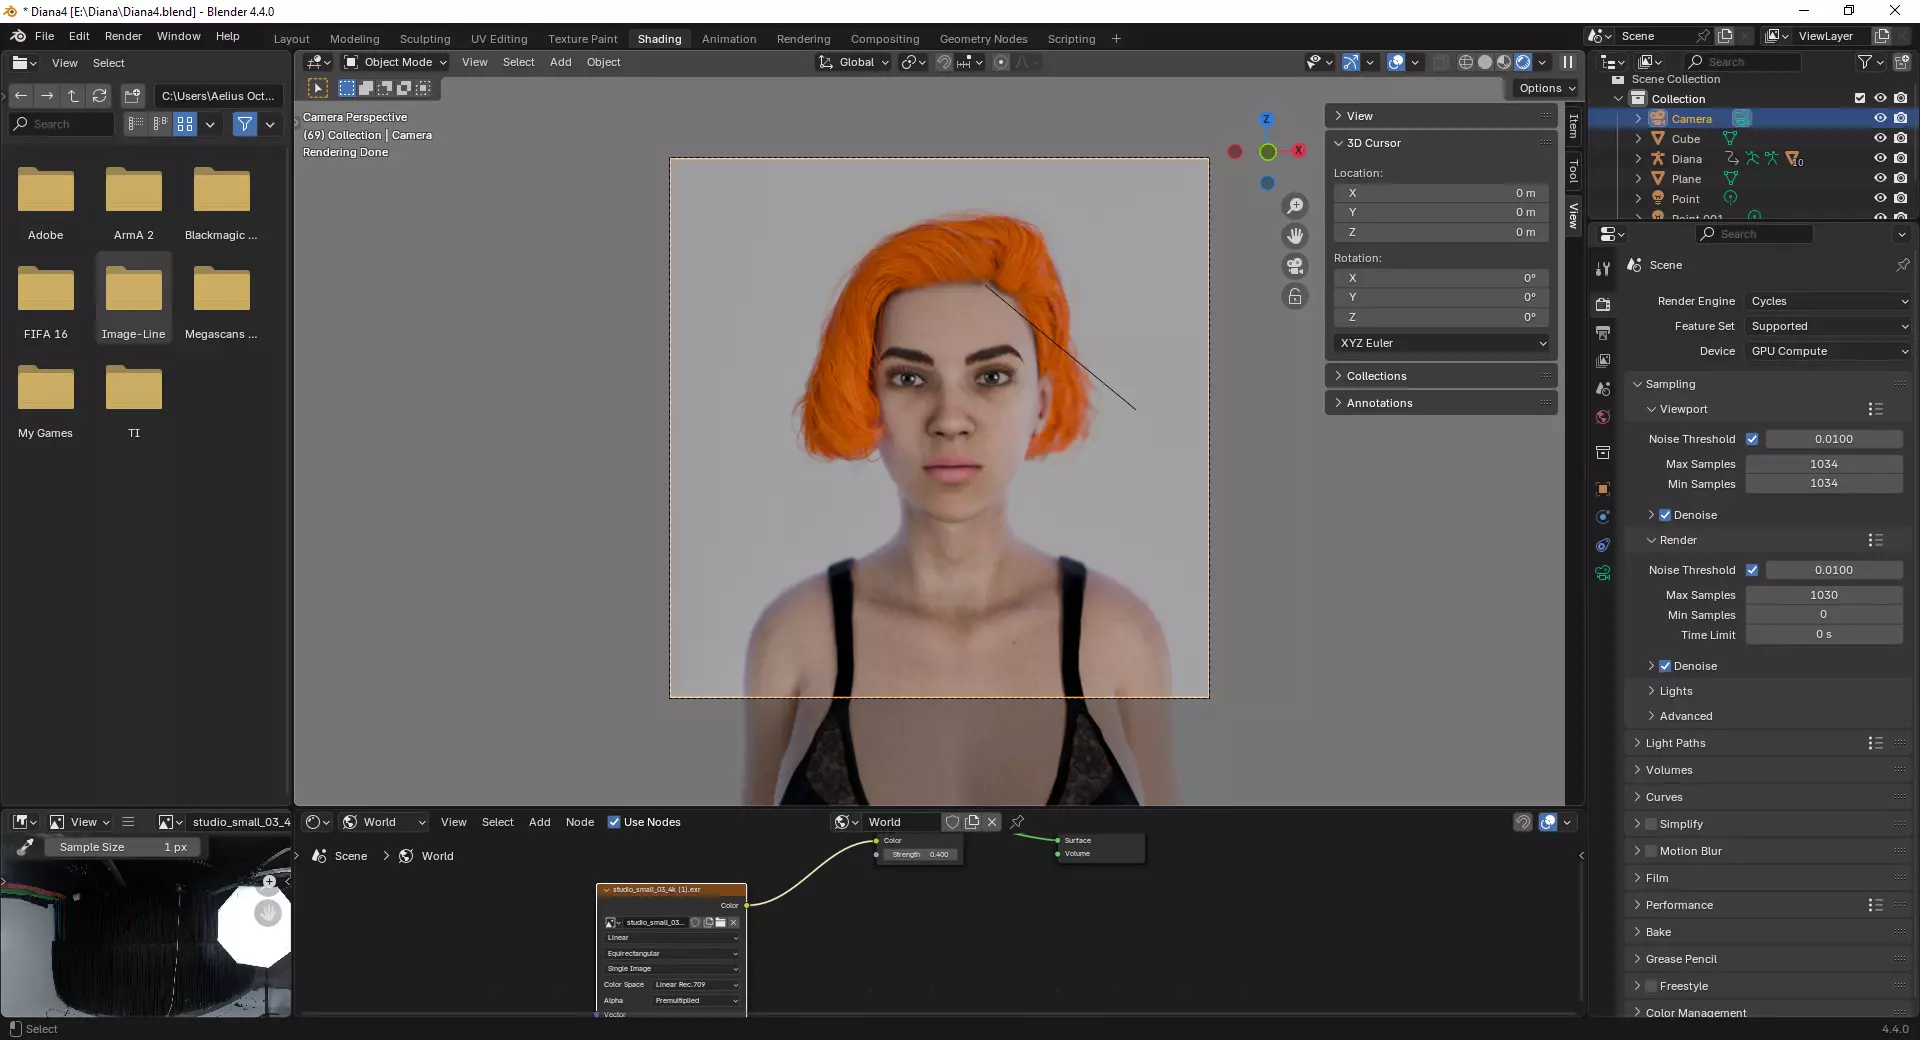The height and width of the screenshot is (1040, 1920).
Task: Open the Render properties tab
Action: coord(1603,304)
